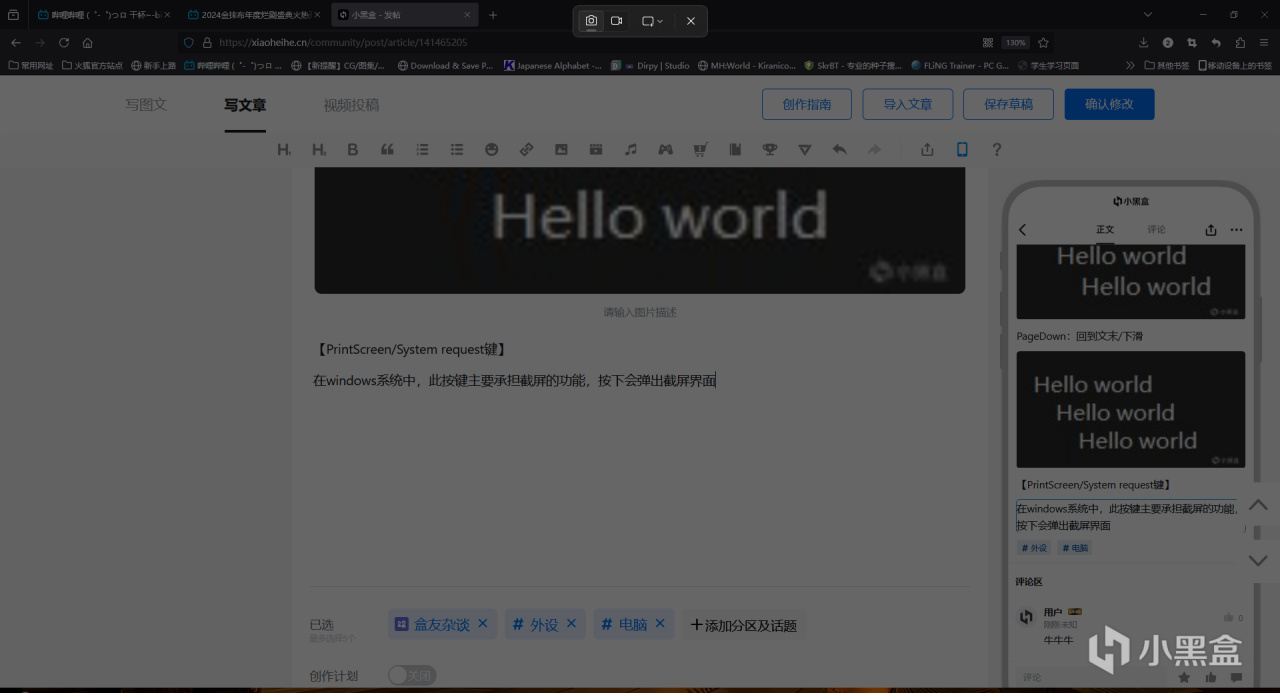Click the #外设 tag in phone preview
This screenshot has height=693, width=1280.
pos(1035,548)
